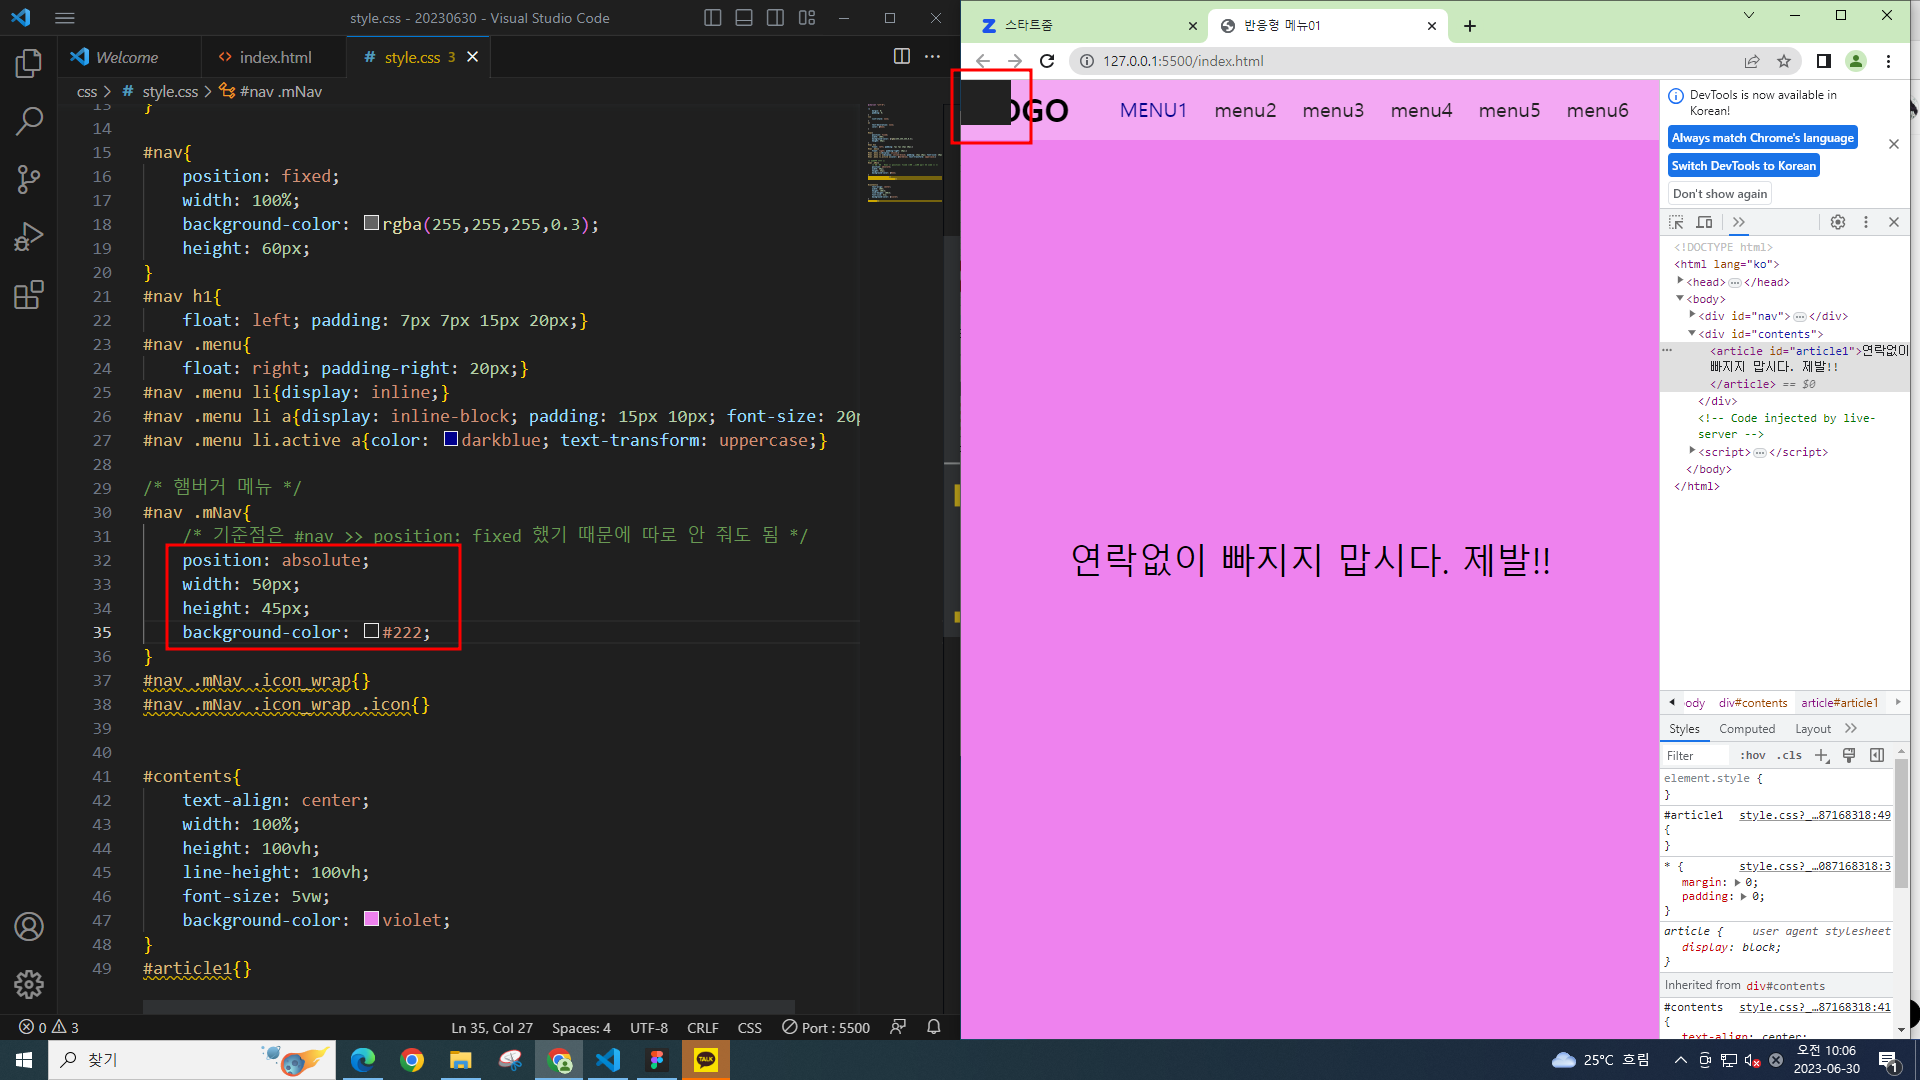Open the Search view in activity bar

click(29, 122)
